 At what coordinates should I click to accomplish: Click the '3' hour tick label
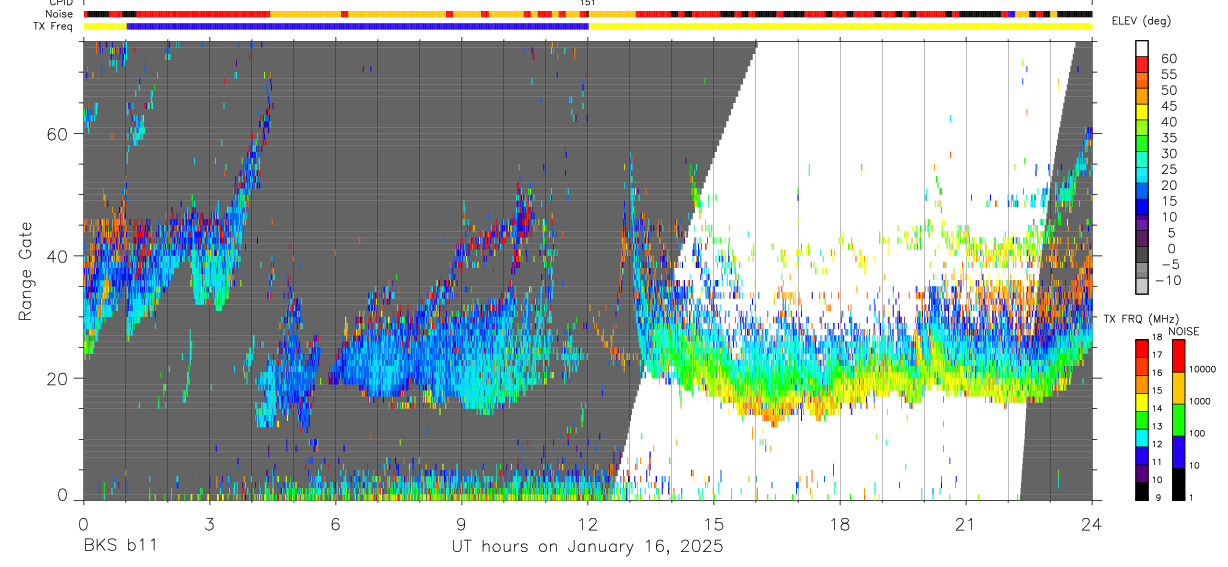[x=209, y=523]
